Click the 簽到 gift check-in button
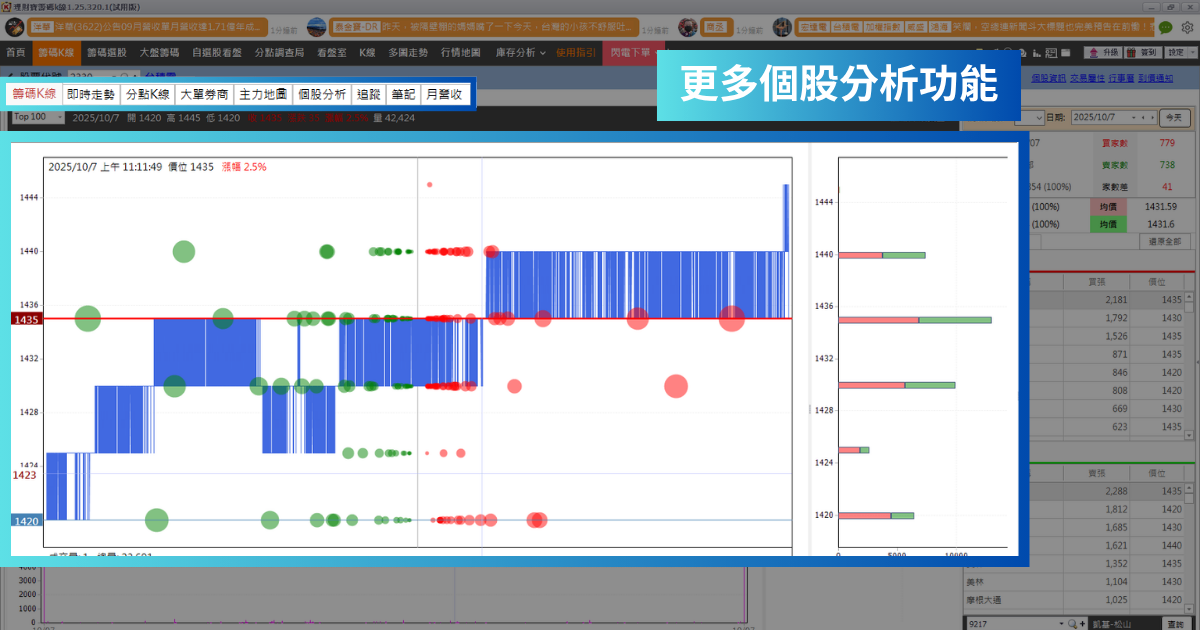The image size is (1200, 630). (x=1143, y=52)
